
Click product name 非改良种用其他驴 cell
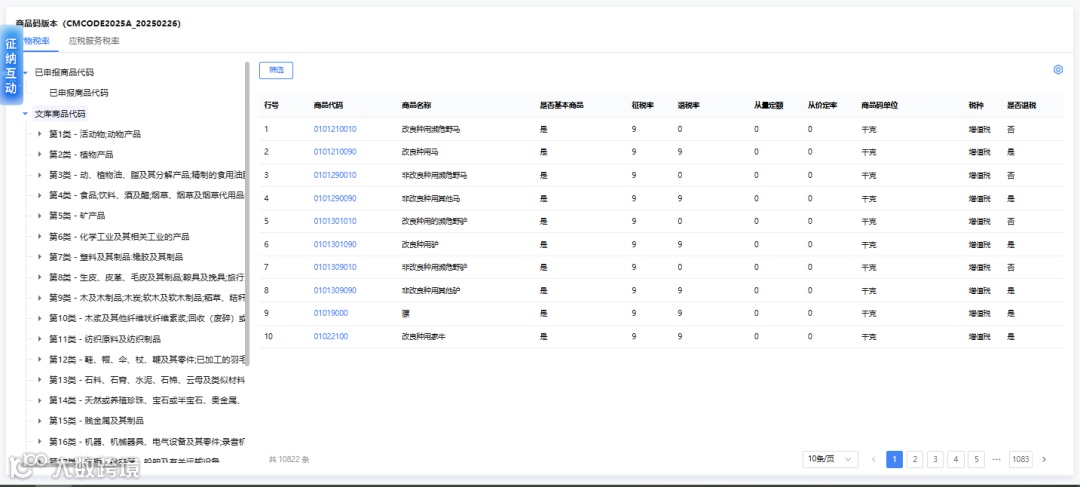click(x=430, y=291)
